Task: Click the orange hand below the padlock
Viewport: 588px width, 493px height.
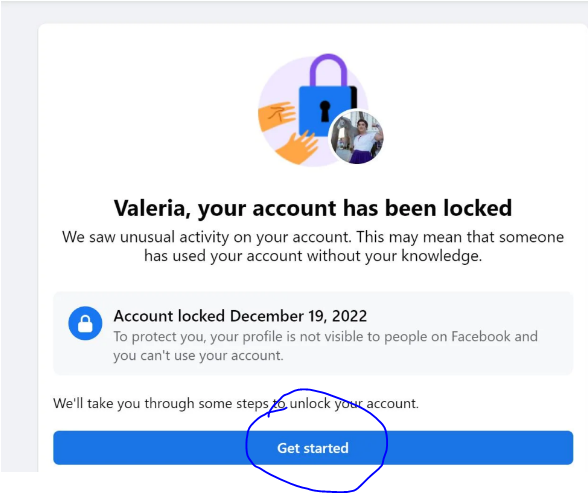Action: coord(298,147)
